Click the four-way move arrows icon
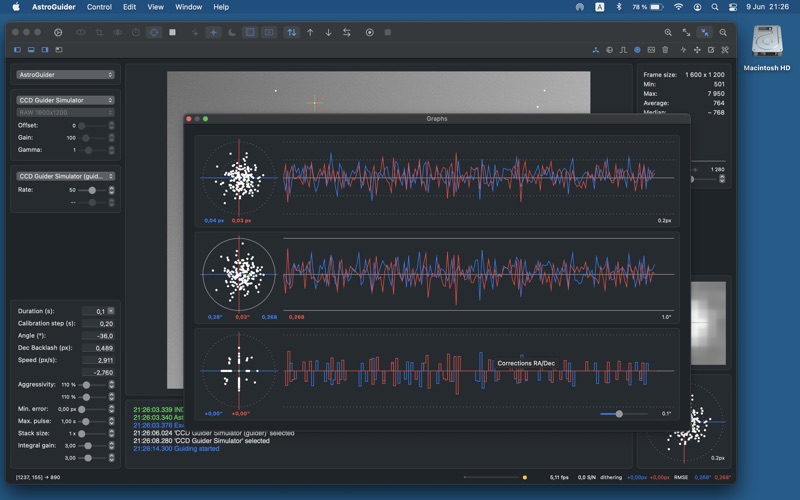 697,49
